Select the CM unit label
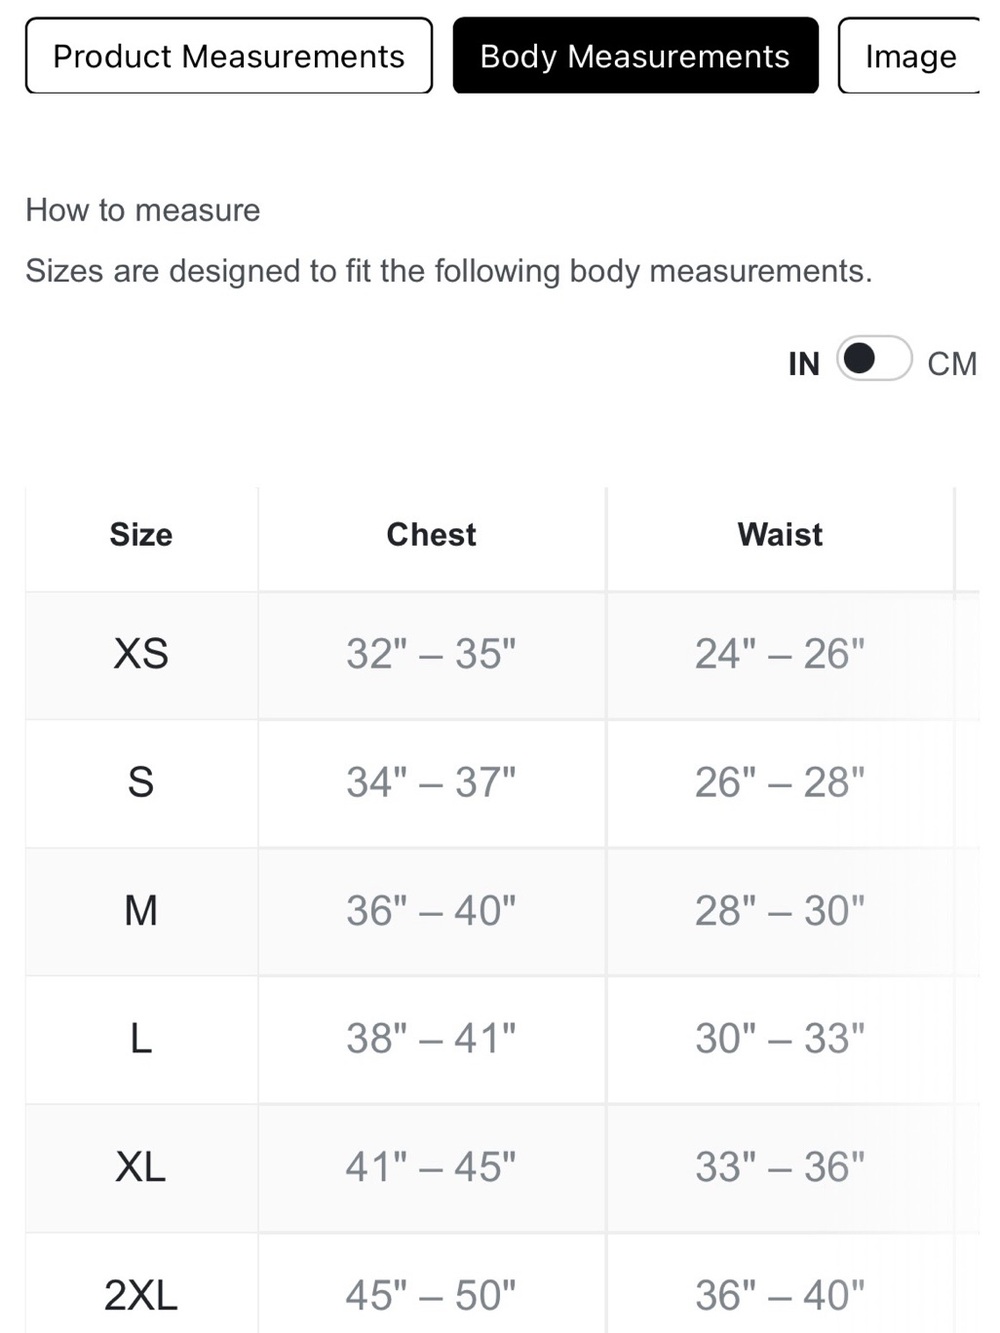Image resolution: width=1000 pixels, height=1333 pixels. coord(951,364)
